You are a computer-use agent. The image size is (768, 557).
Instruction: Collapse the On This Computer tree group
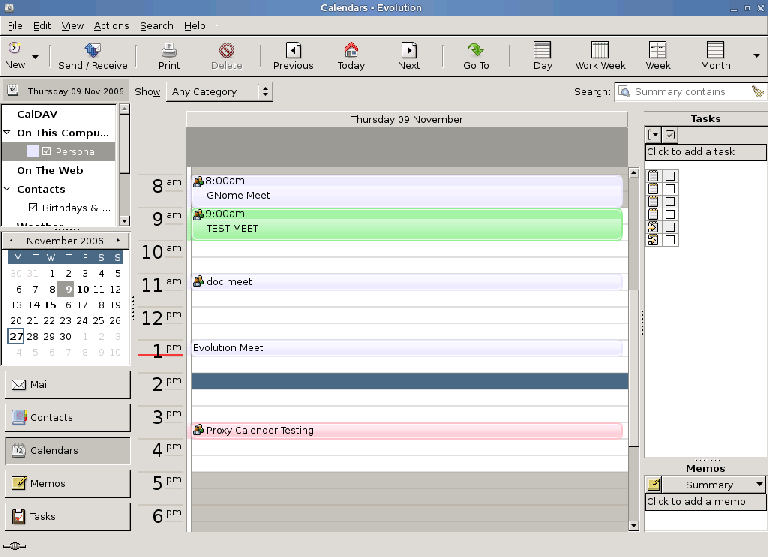click(x=8, y=133)
